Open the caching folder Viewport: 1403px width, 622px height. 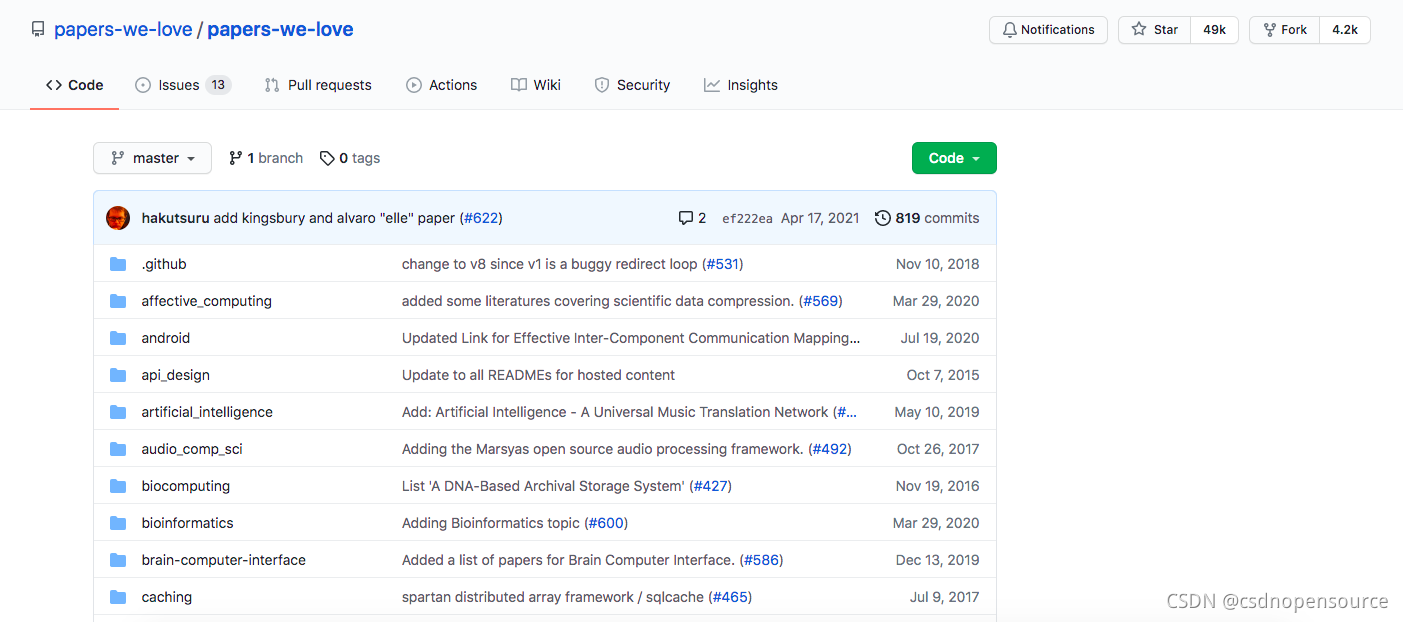coord(166,597)
